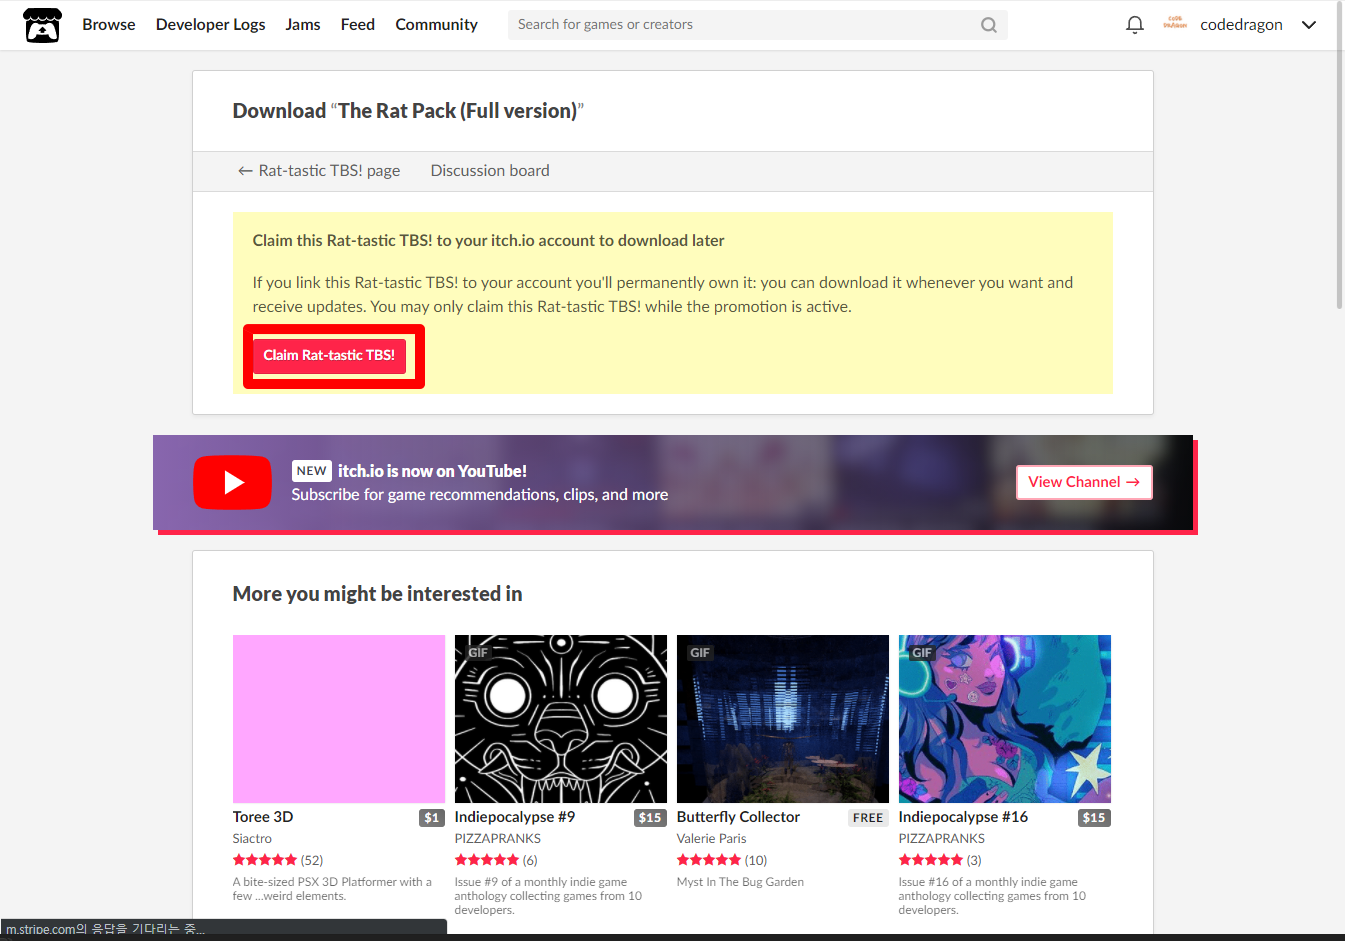Focus the search for games field
Image resolution: width=1345 pixels, height=941 pixels.
[x=757, y=25]
